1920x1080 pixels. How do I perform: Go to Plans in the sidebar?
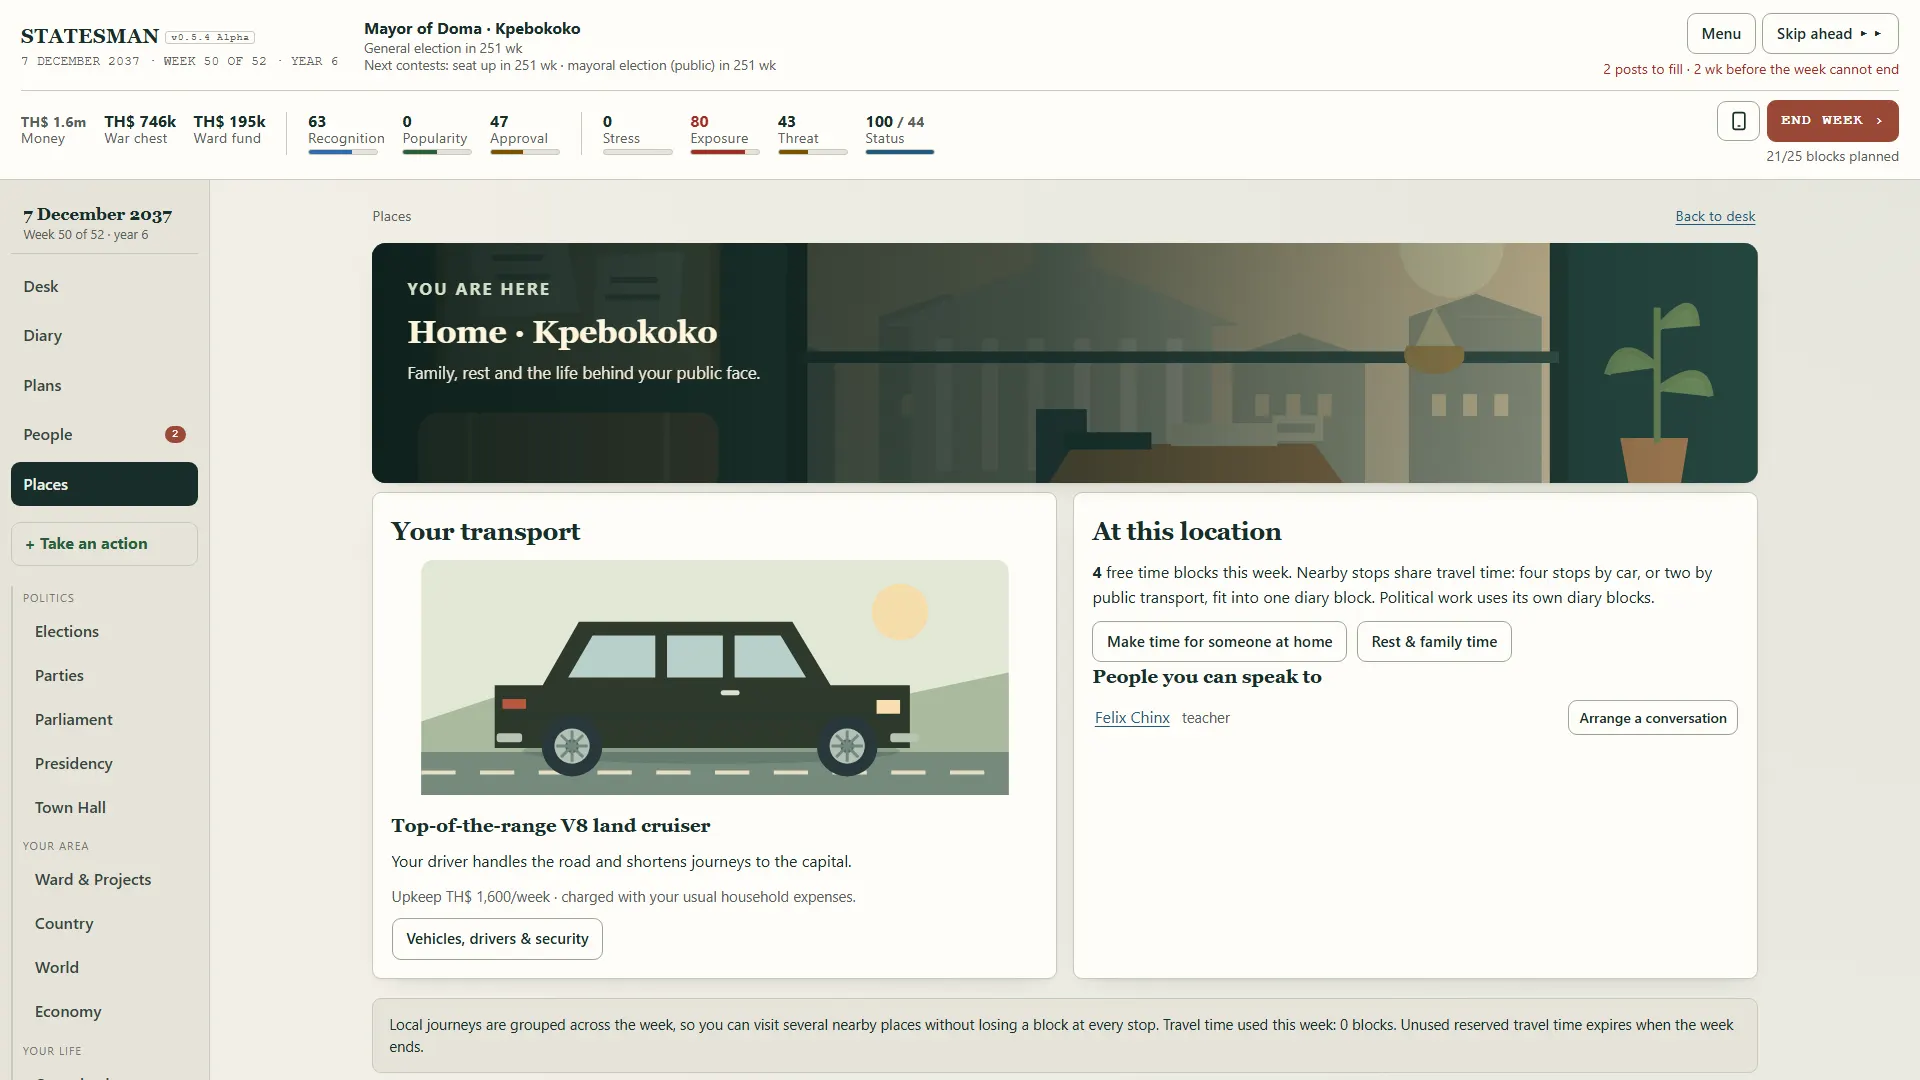pos(104,385)
